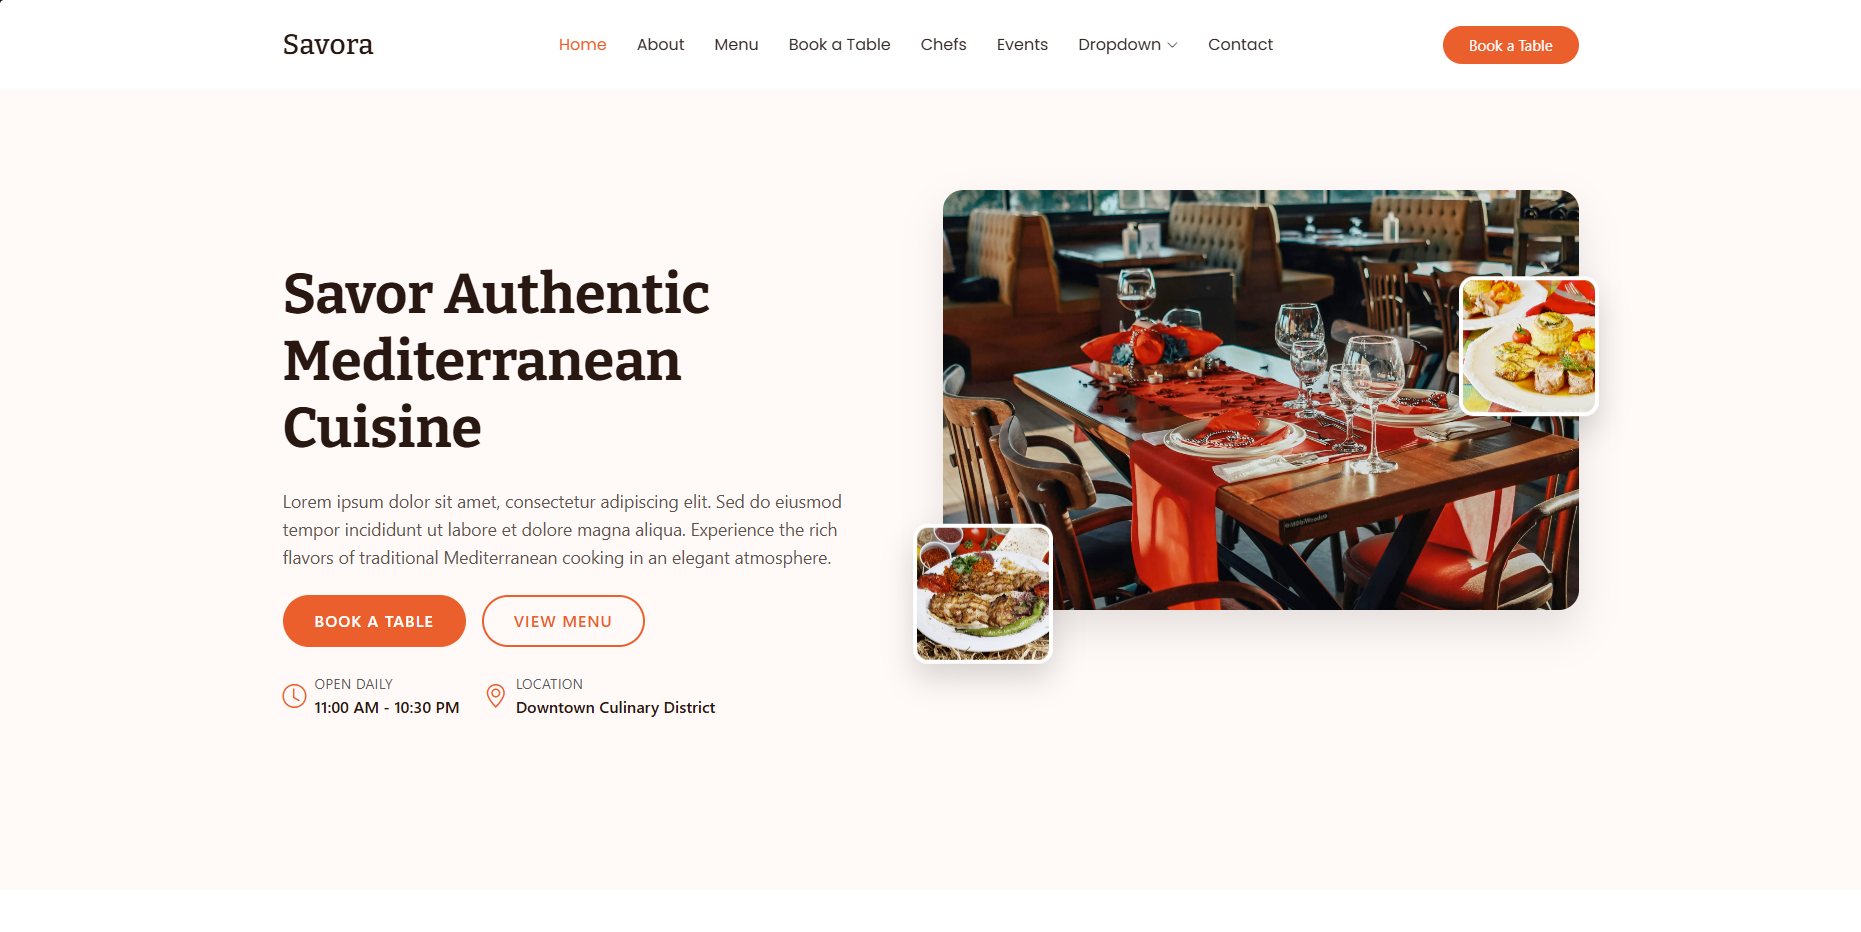
Task: Visit the Contact page link
Action: 1240,44
